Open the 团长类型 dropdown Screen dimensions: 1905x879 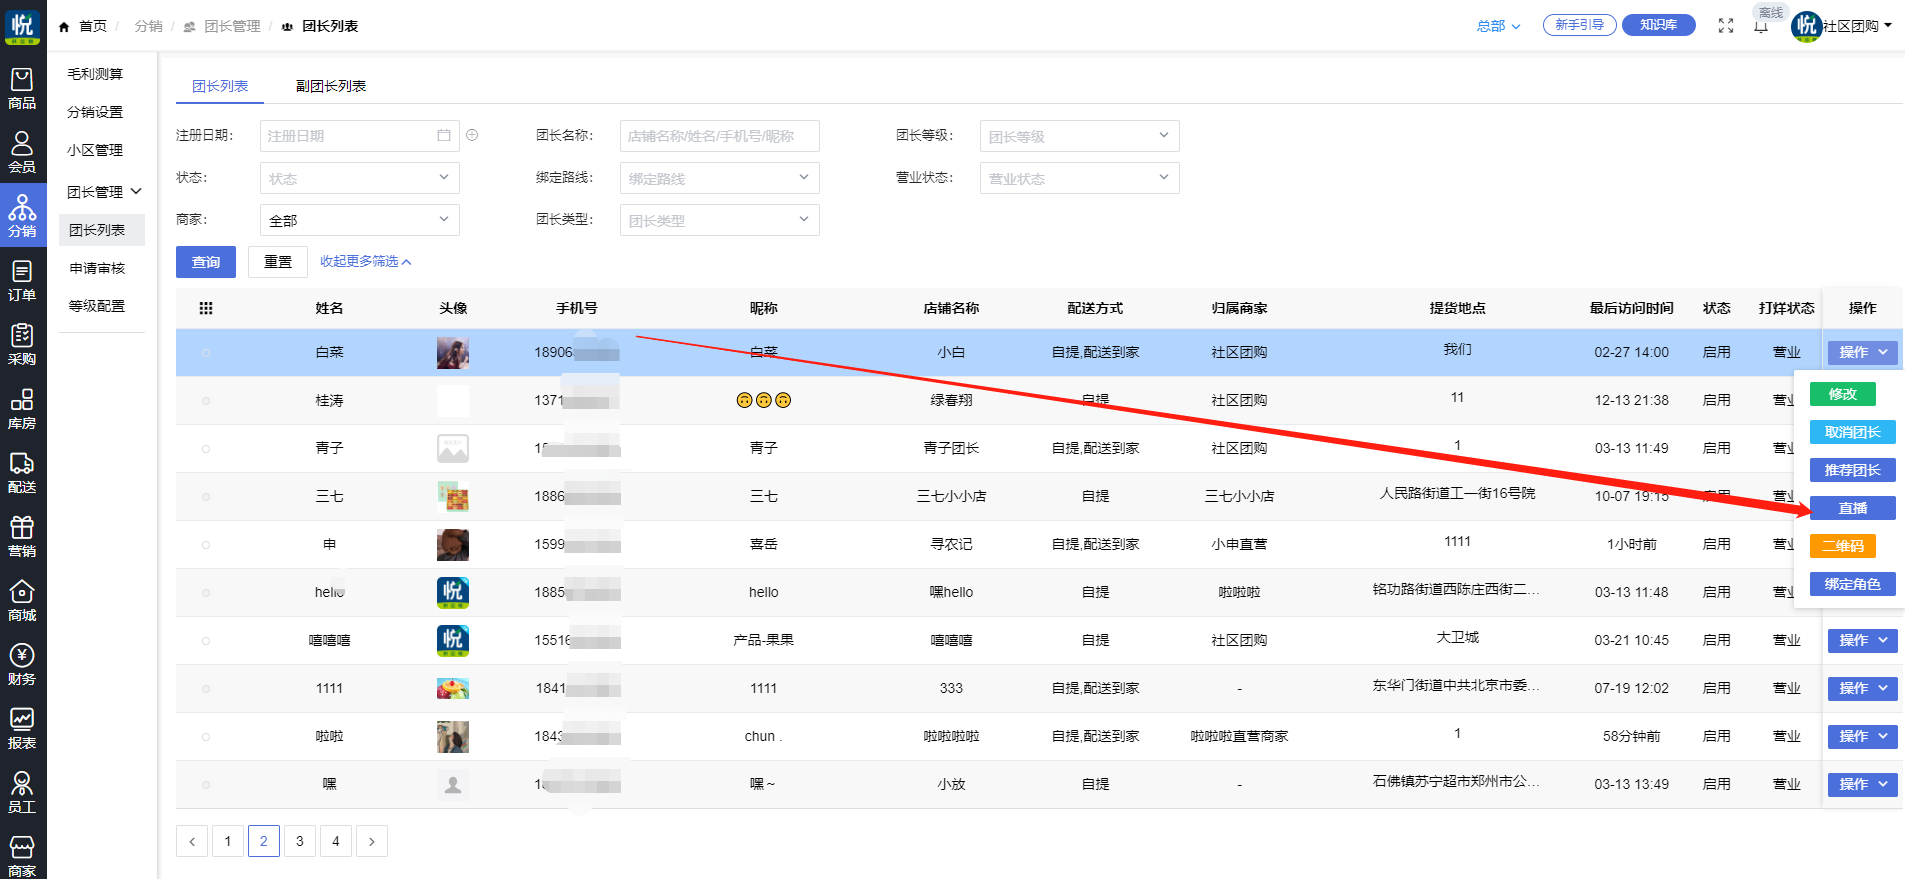tap(719, 220)
